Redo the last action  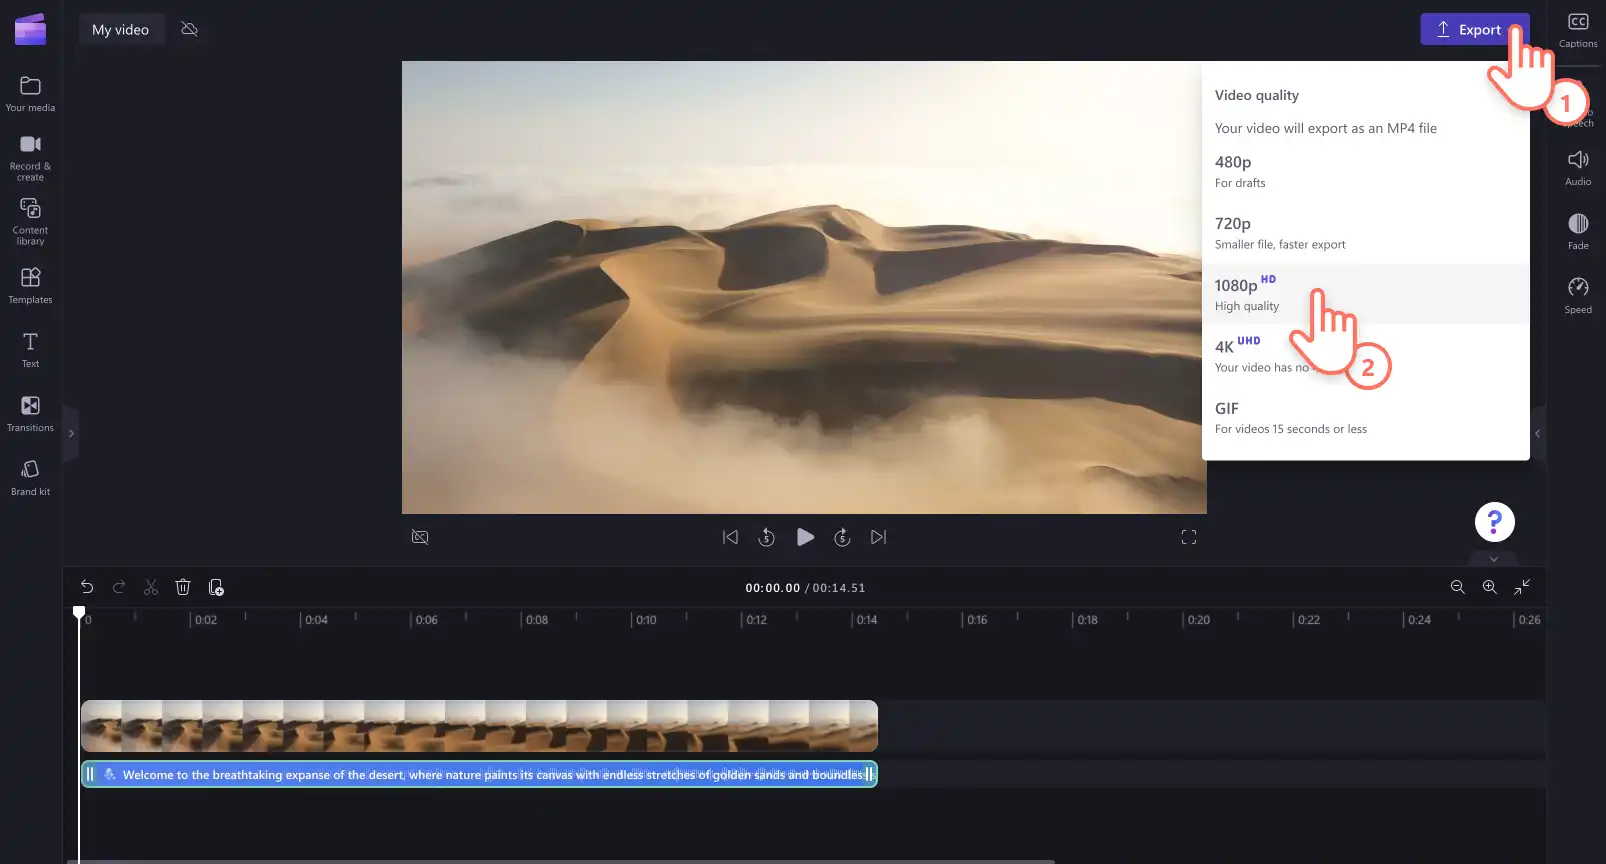click(119, 587)
